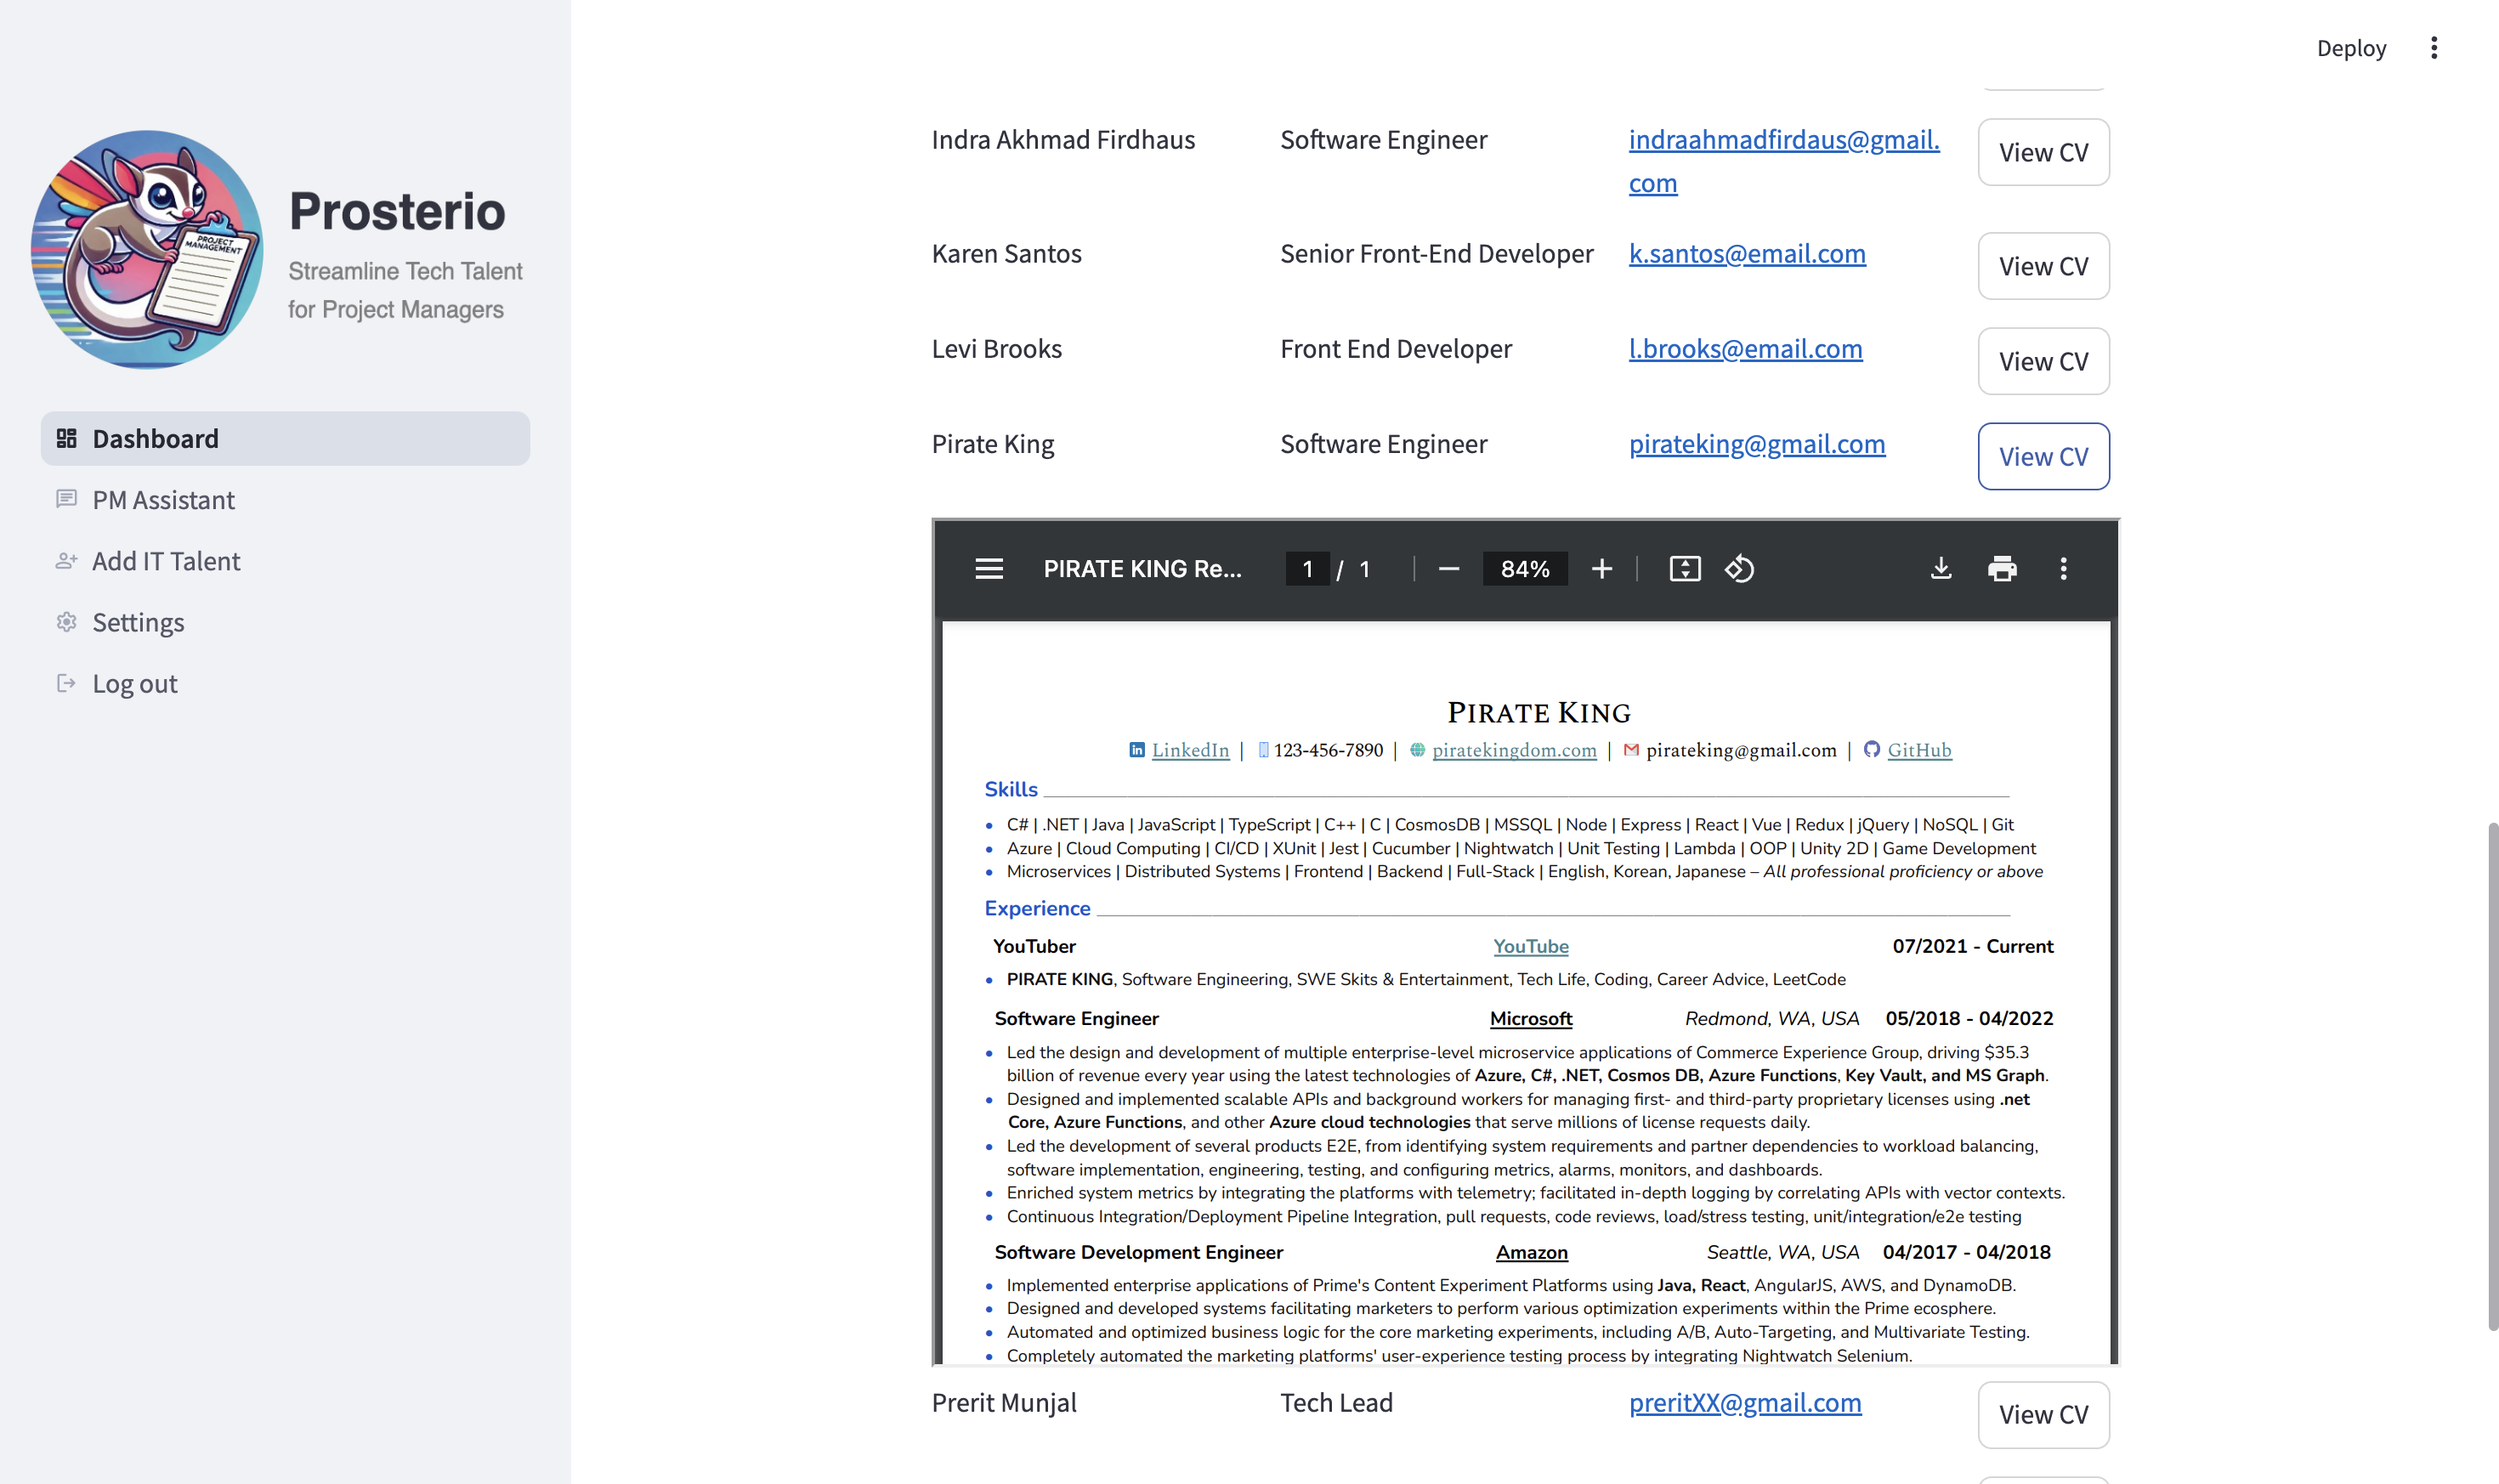Click Log out in sidebar
Viewport: 2499px width, 1484px height.
pos(135,684)
